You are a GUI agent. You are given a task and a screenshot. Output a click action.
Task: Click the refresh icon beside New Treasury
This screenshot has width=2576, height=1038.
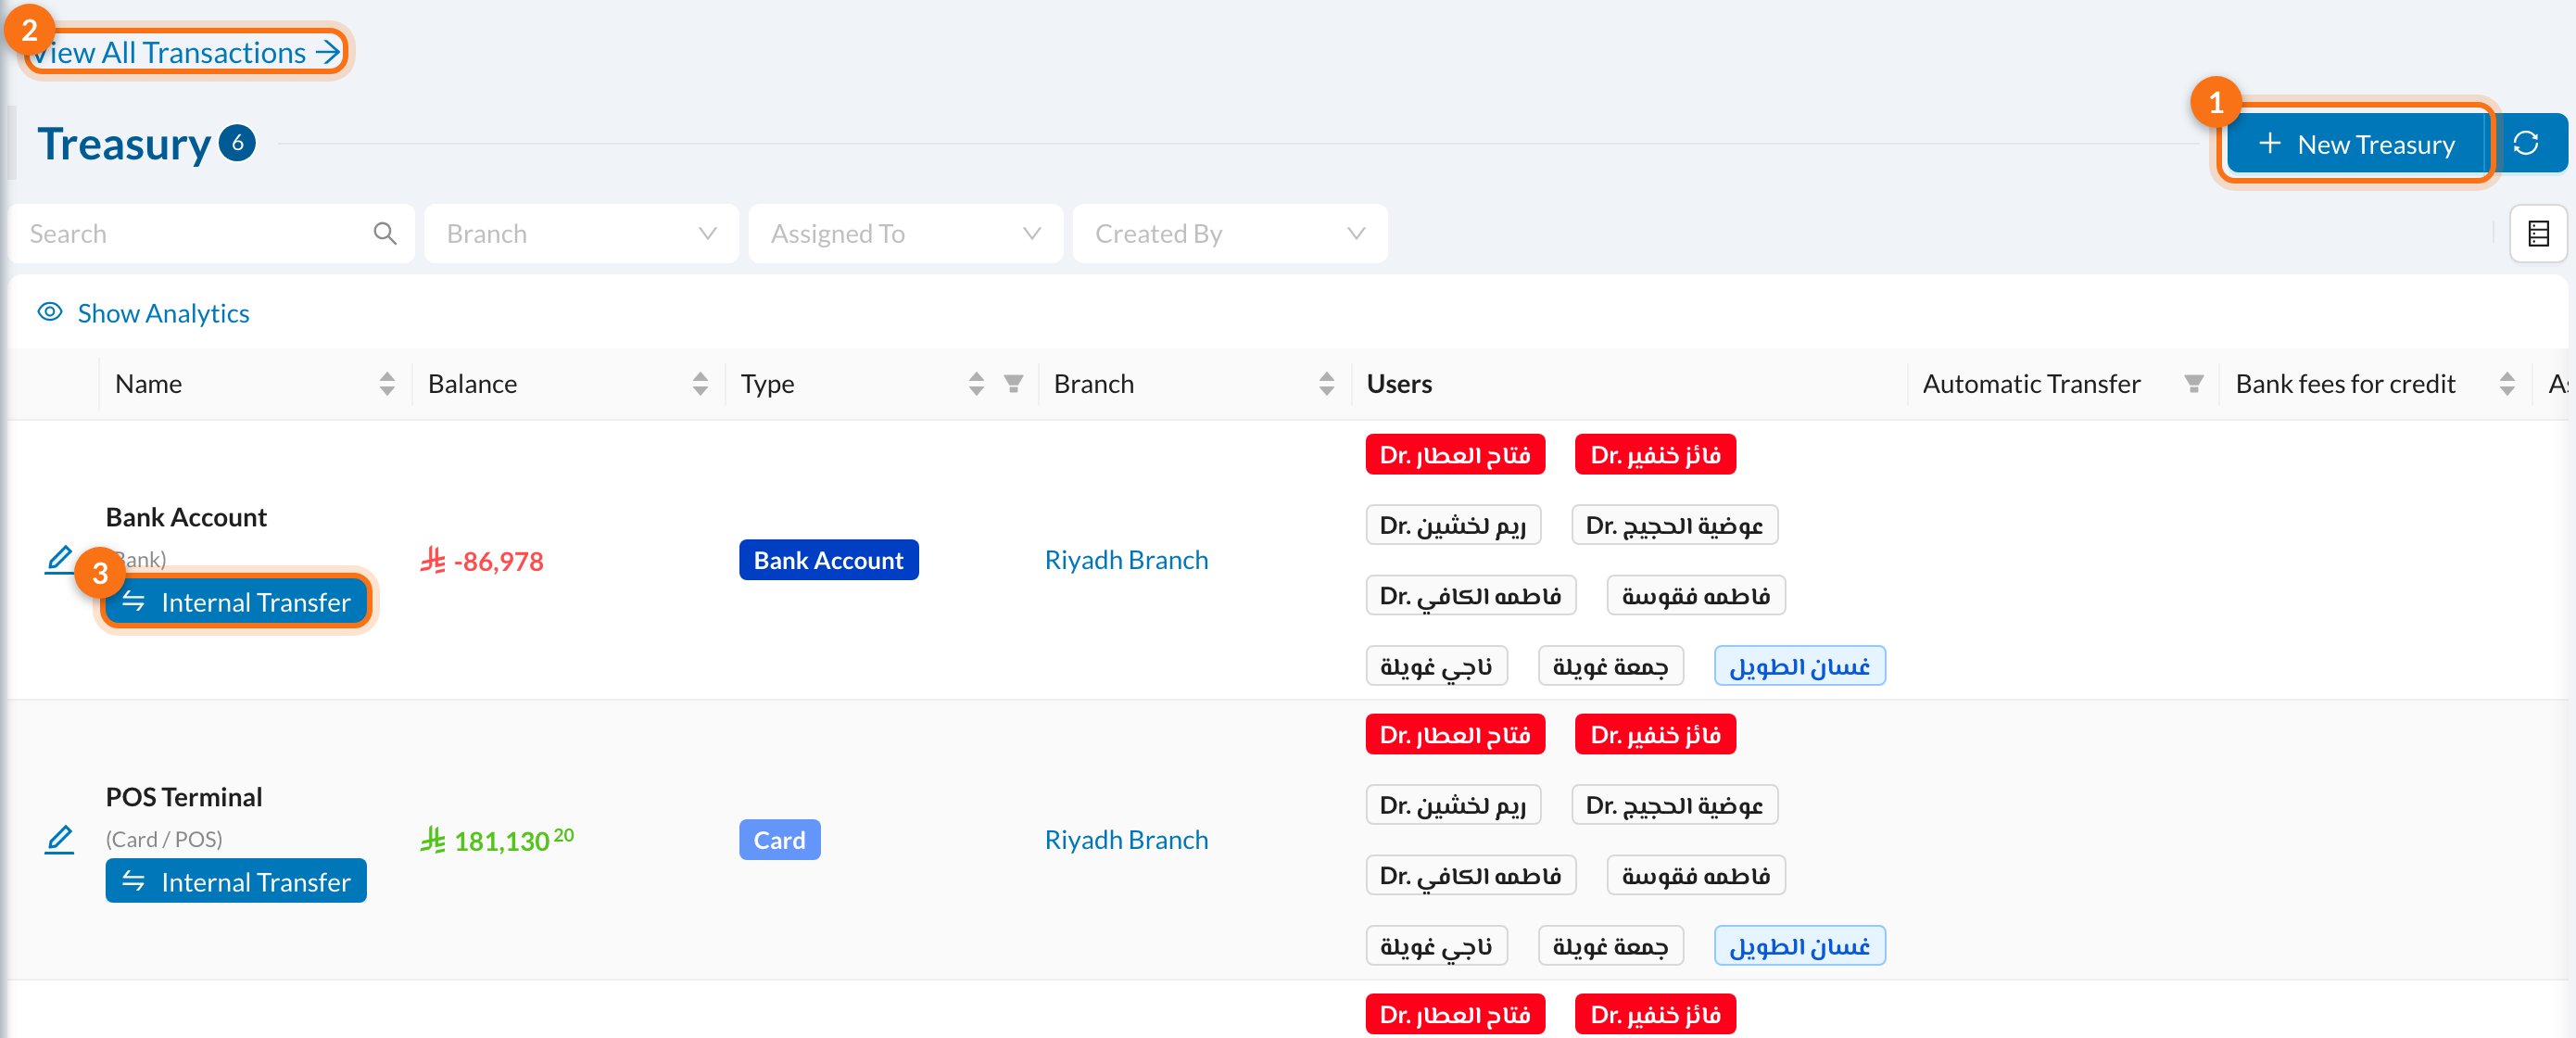pyautogui.click(x=2525, y=144)
